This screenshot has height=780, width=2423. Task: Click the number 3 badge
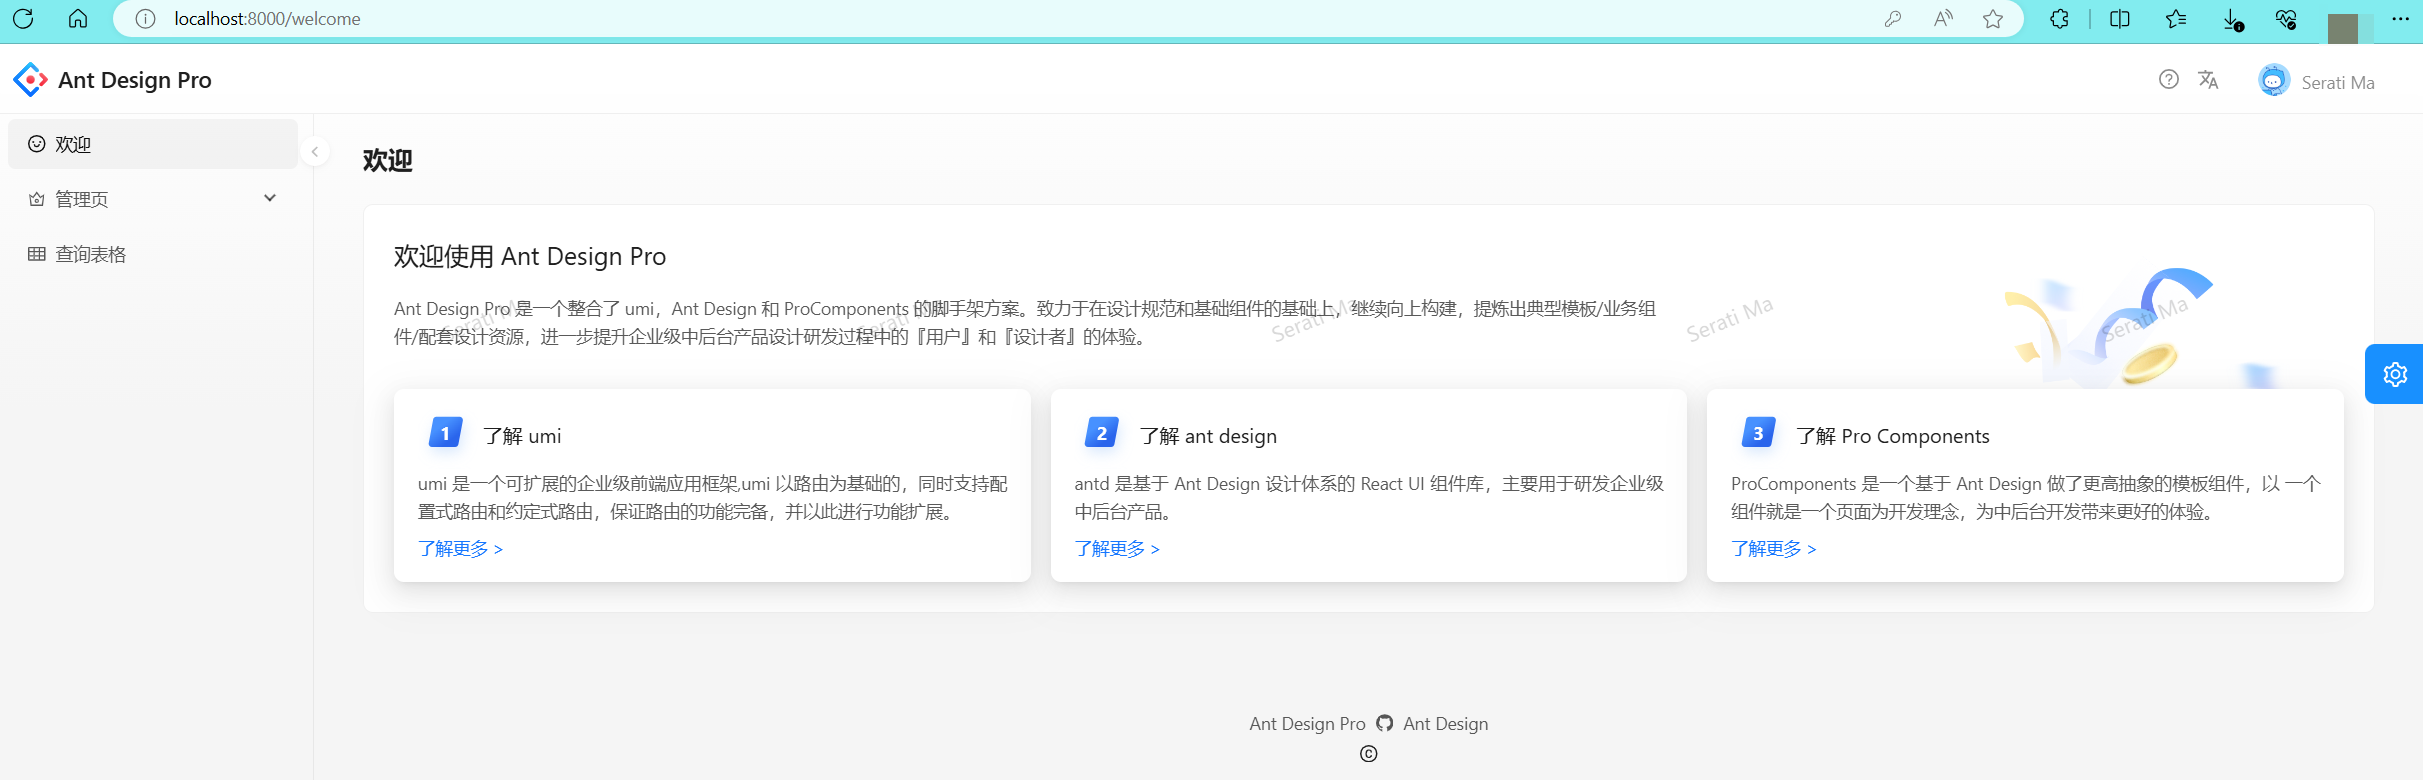[x=1758, y=433]
